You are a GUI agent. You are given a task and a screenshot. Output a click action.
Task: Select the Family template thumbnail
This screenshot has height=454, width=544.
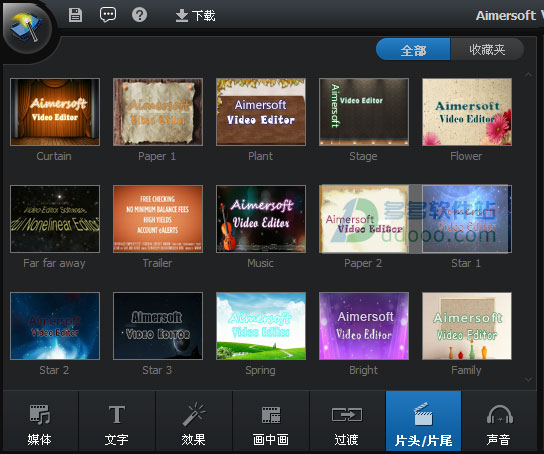[x=467, y=326]
